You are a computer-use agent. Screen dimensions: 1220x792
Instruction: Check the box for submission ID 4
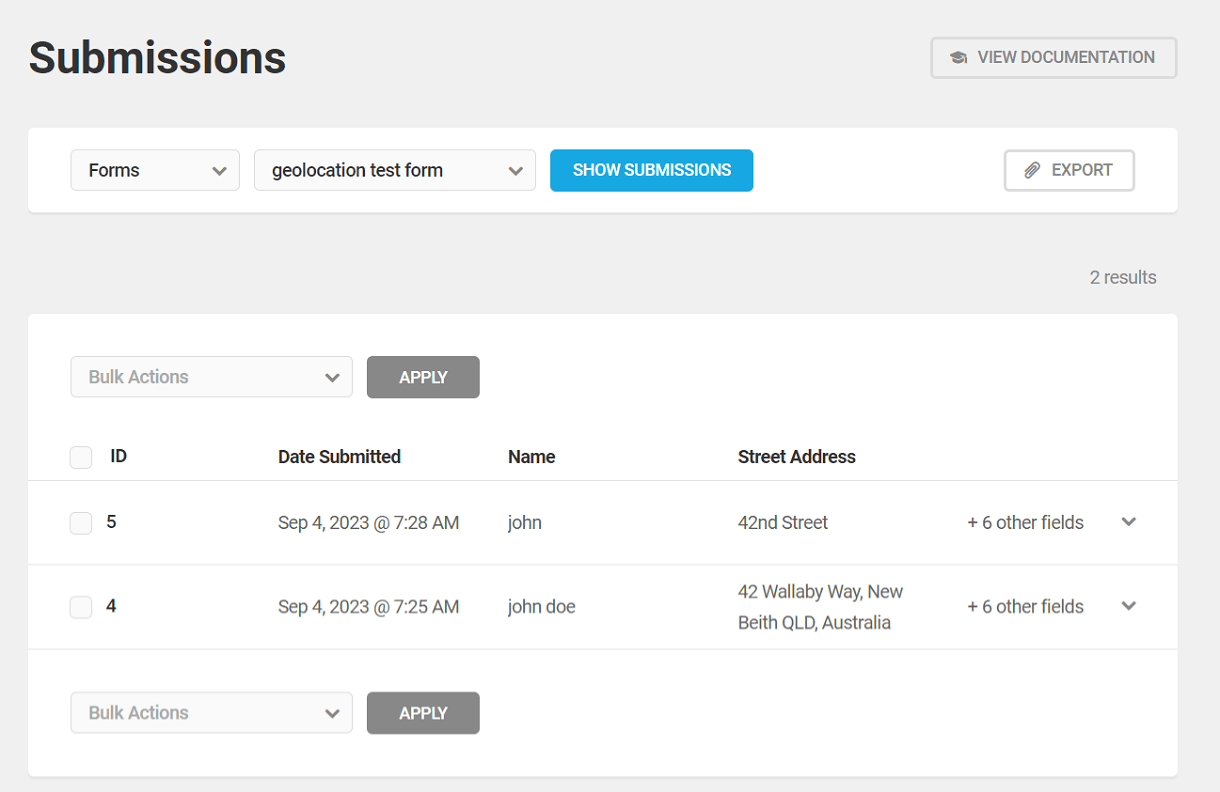pyautogui.click(x=81, y=607)
